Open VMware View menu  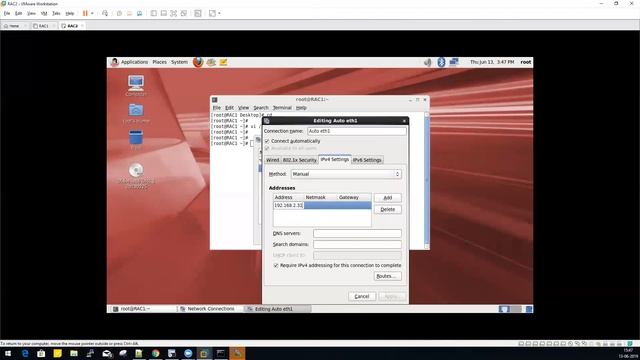[x=31, y=13]
